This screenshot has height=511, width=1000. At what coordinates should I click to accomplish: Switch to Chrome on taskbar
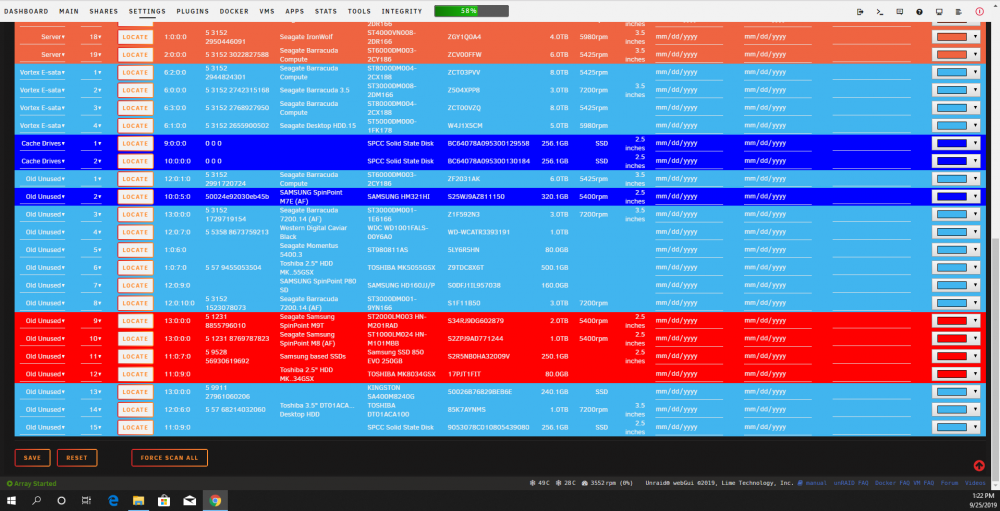(215, 501)
